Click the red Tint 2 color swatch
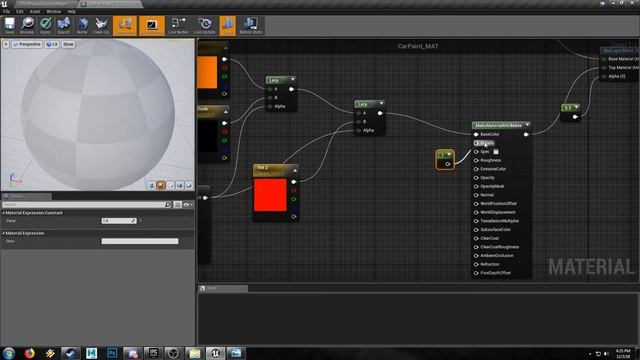Image resolution: width=640 pixels, height=360 pixels. pos(270,195)
